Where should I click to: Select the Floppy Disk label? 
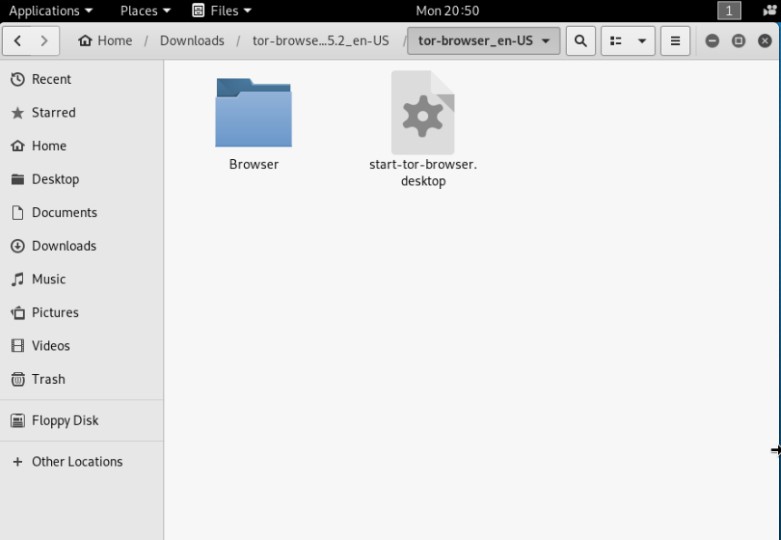pyautogui.click(x=65, y=421)
